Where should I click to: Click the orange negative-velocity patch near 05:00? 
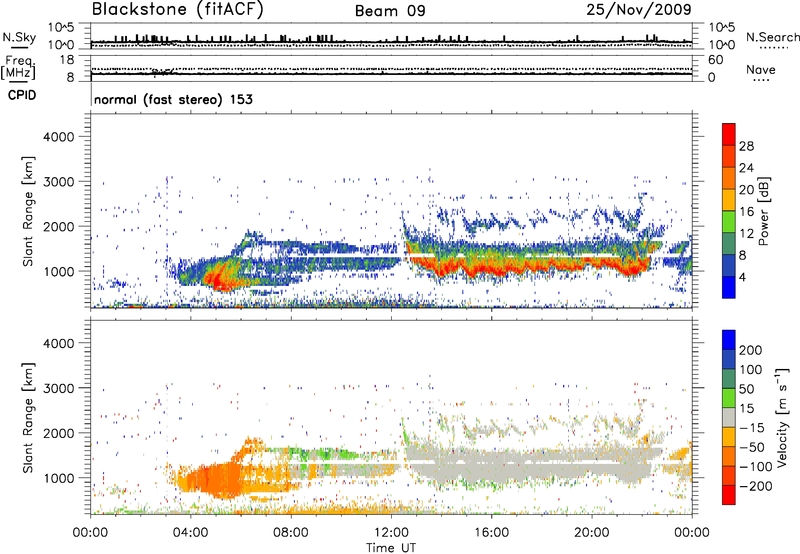tap(214, 481)
